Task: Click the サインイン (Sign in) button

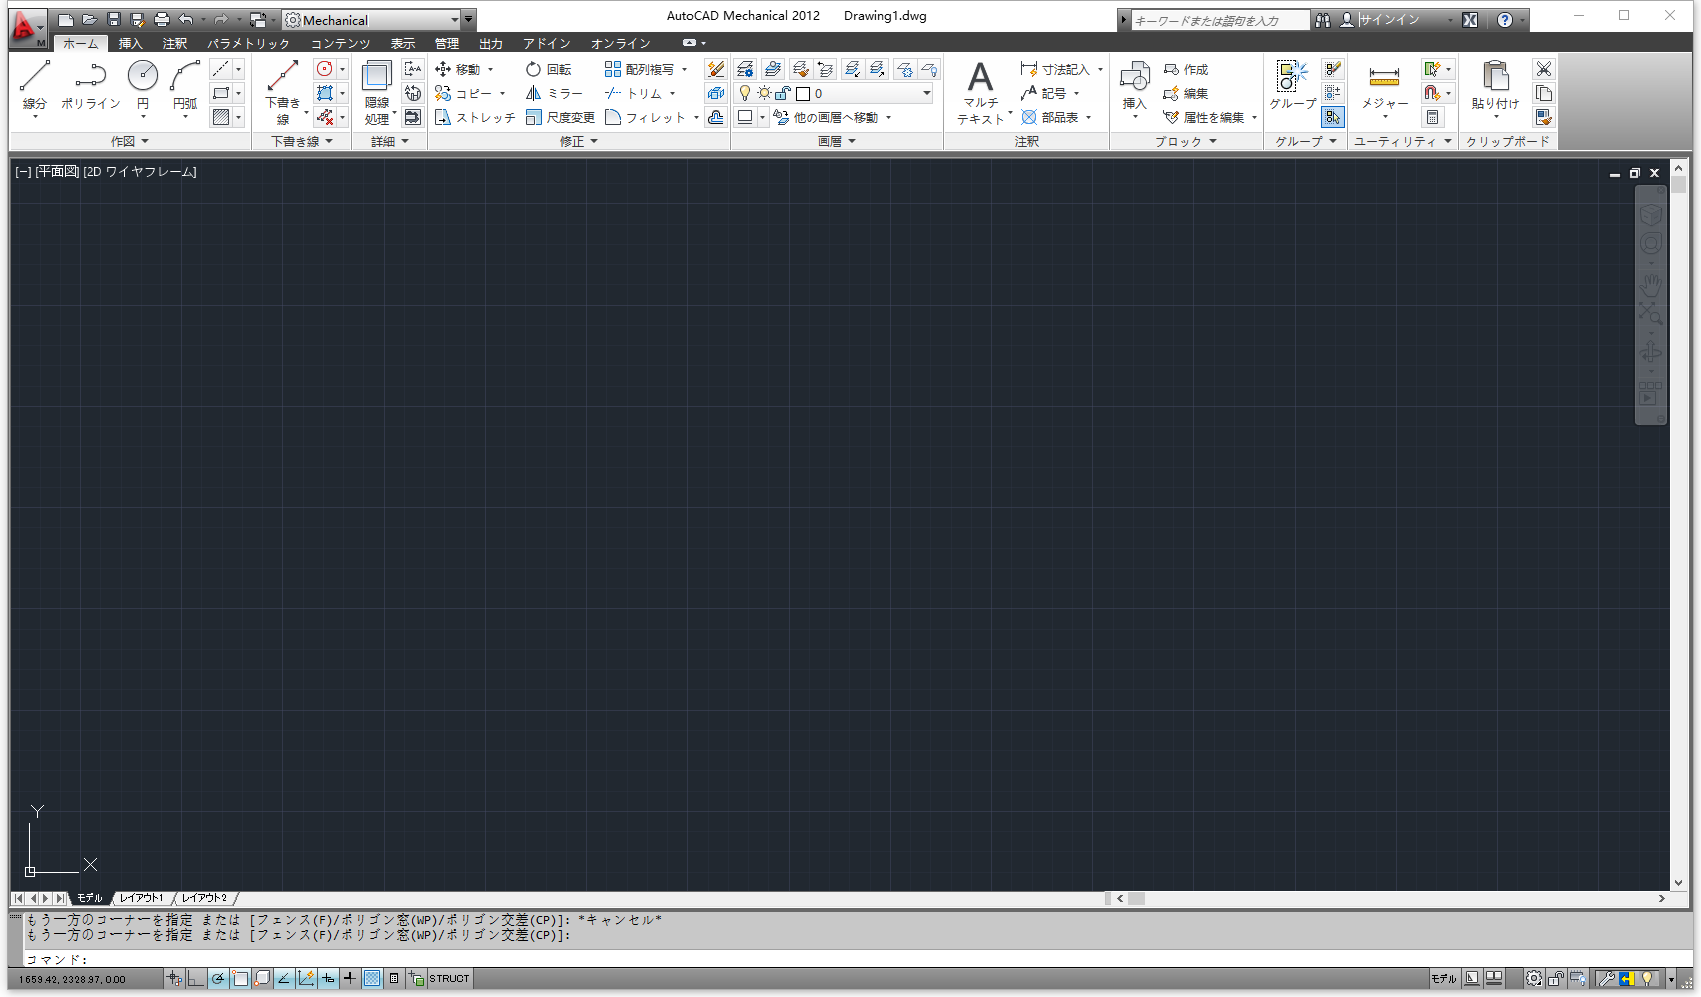Action: point(1389,20)
